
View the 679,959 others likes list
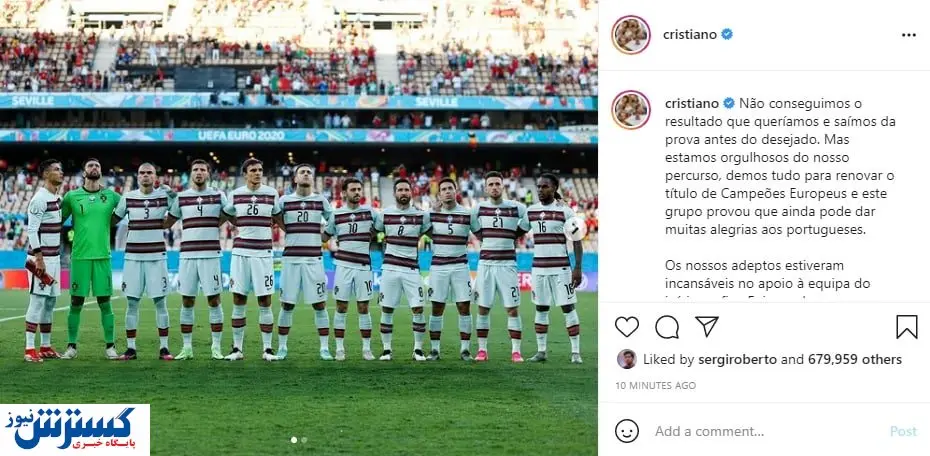point(855,359)
